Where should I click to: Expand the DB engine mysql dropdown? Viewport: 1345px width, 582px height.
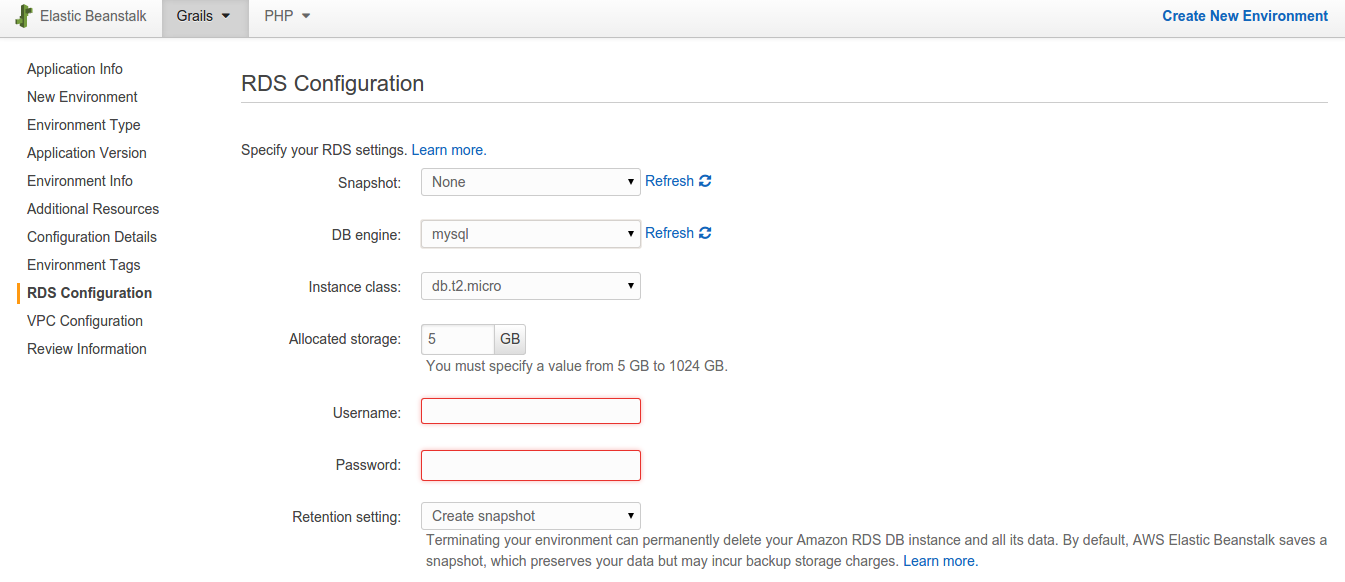531,234
